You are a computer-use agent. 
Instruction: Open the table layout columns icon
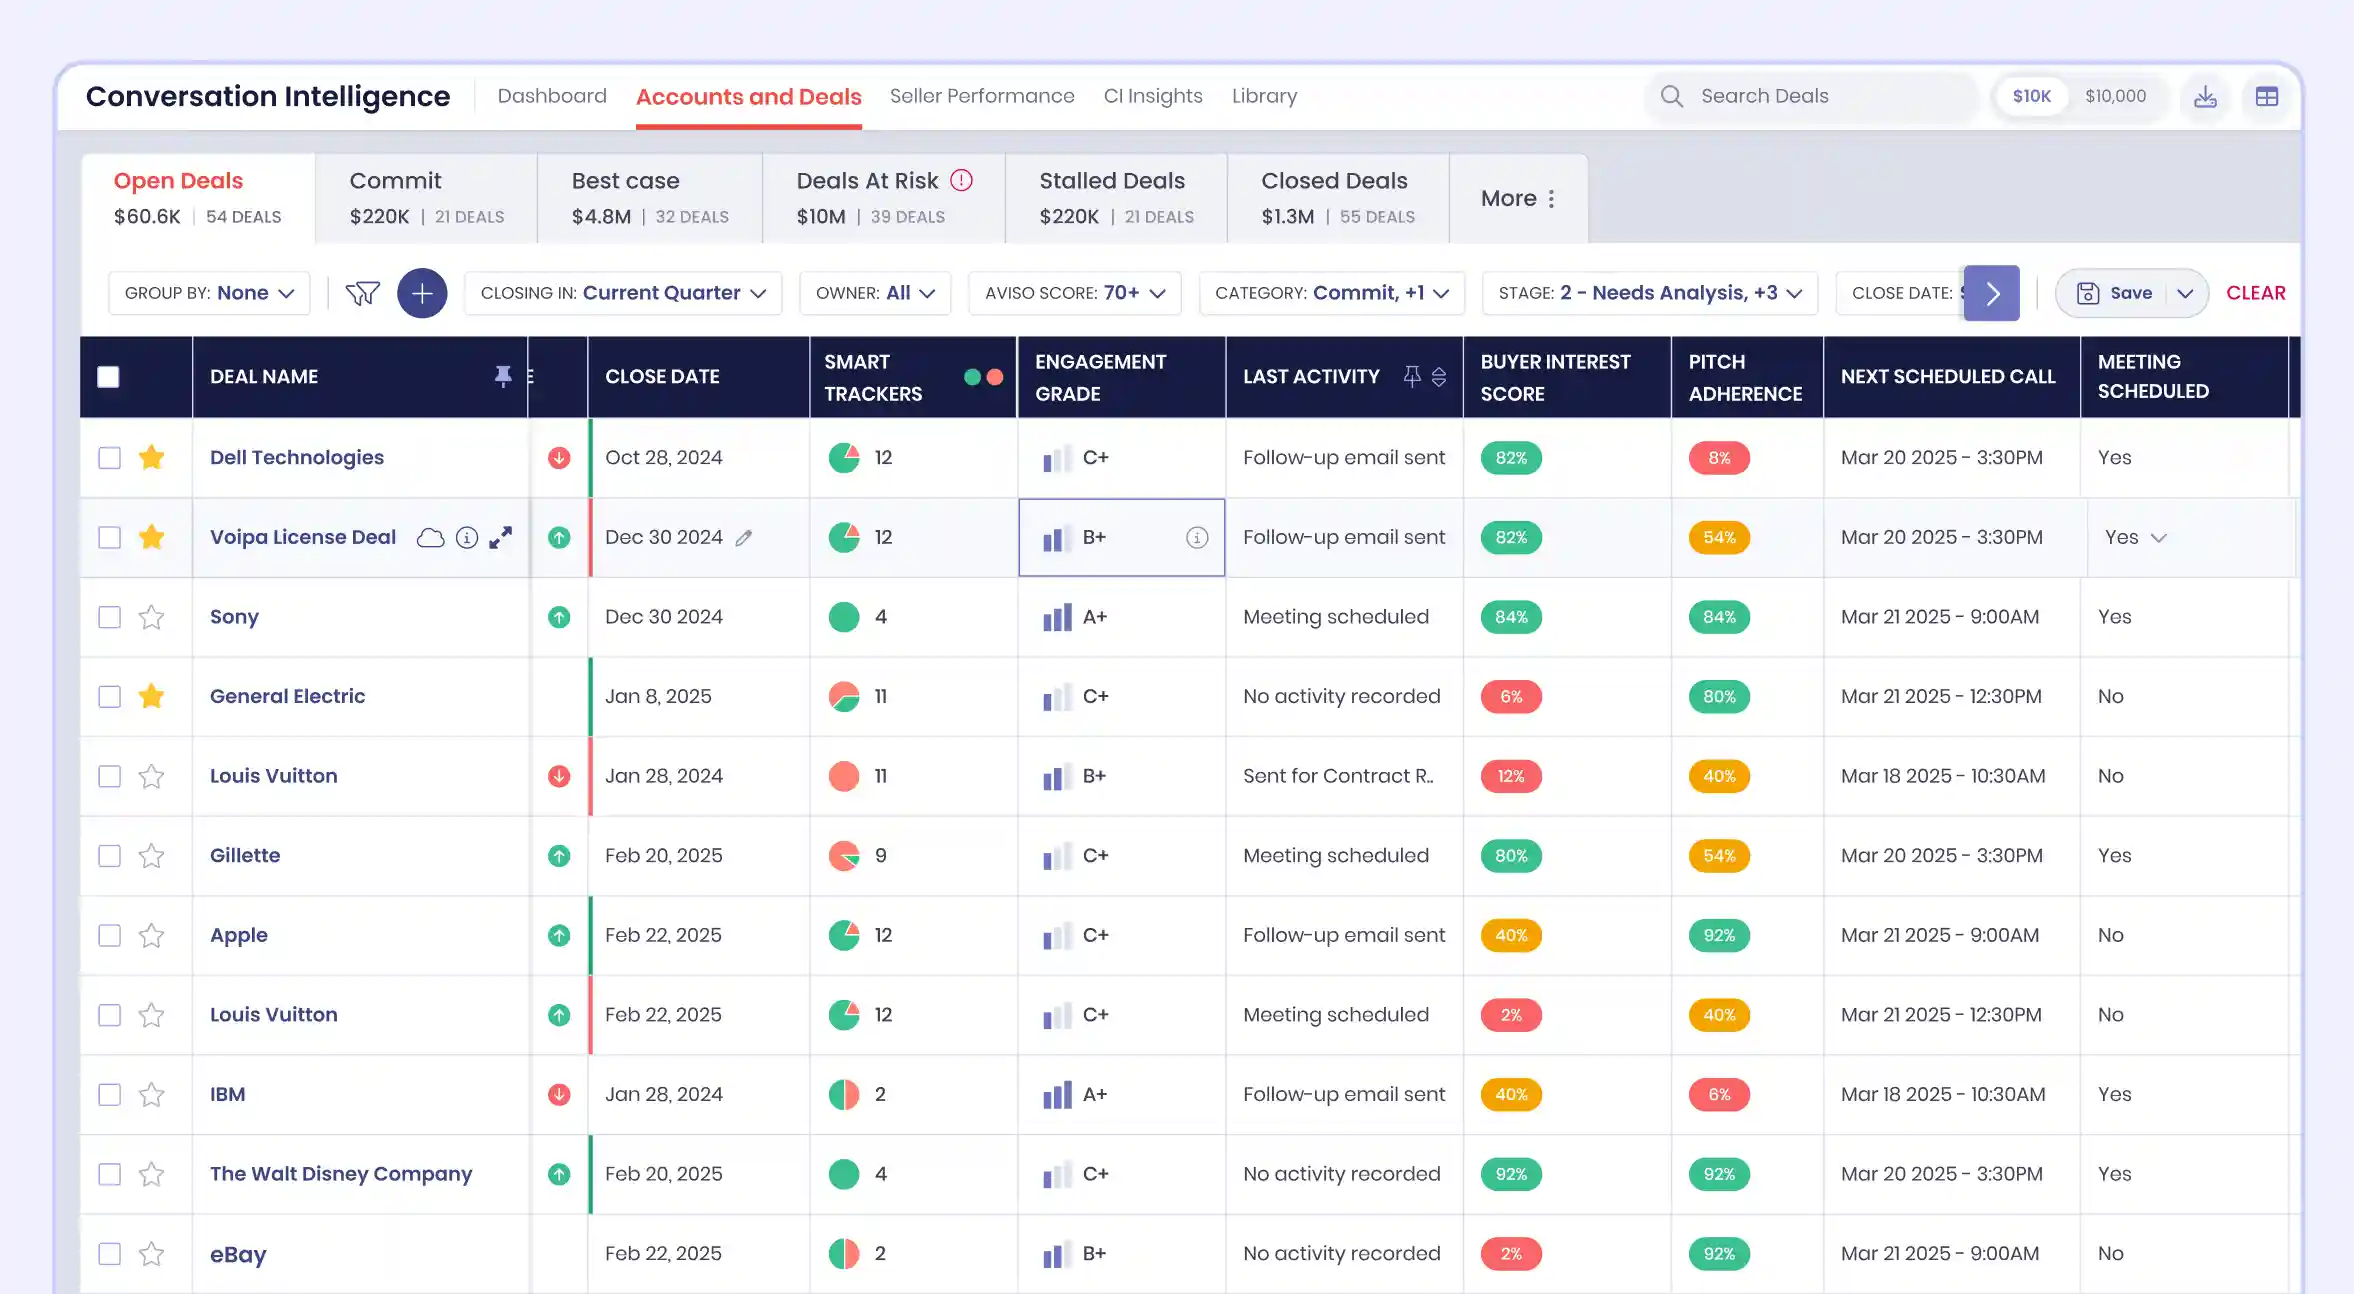(2267, 96)
